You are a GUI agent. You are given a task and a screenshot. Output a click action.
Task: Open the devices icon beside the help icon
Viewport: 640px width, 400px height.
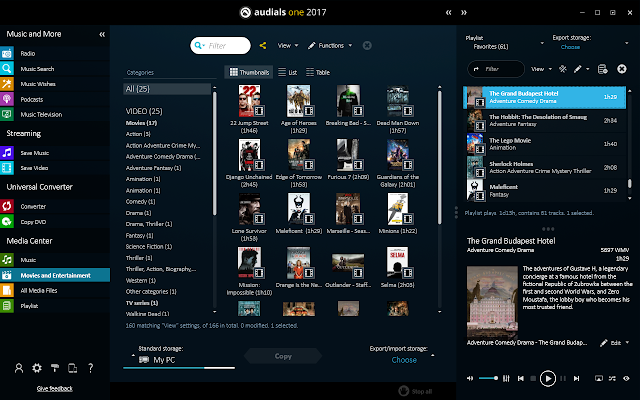(73, 368)
